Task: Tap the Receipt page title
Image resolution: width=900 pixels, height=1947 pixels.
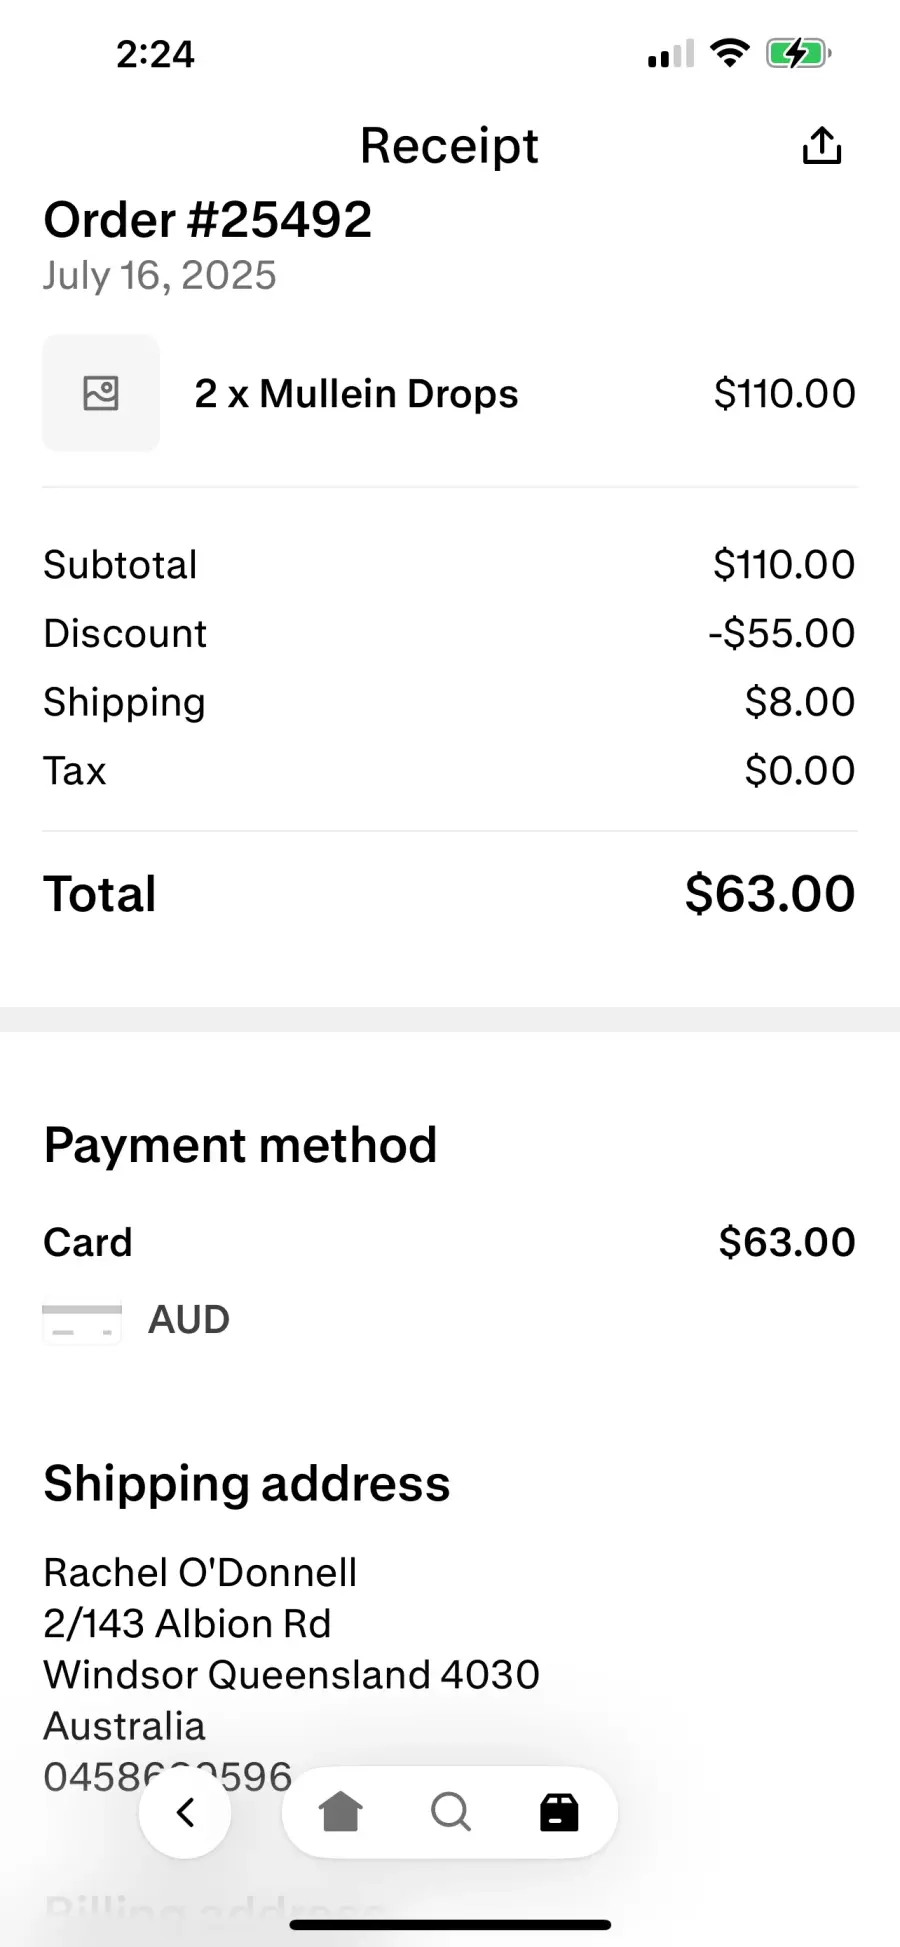Action: pyautogui.click(x=449, y=146)
